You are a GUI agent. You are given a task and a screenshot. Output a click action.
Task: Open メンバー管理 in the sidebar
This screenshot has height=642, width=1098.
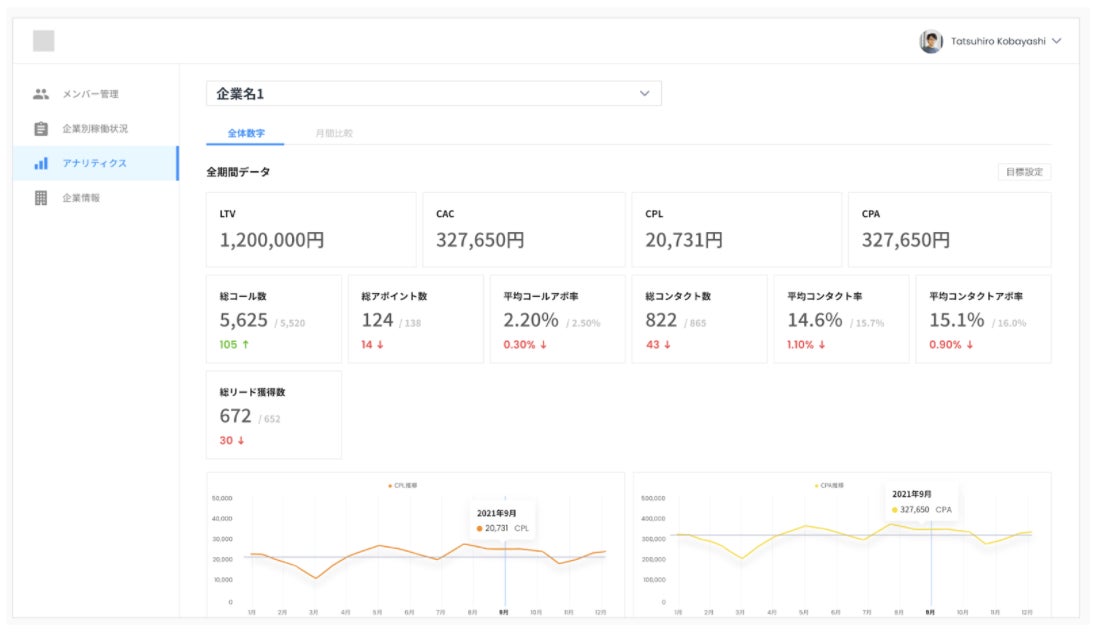click(90, 94)
